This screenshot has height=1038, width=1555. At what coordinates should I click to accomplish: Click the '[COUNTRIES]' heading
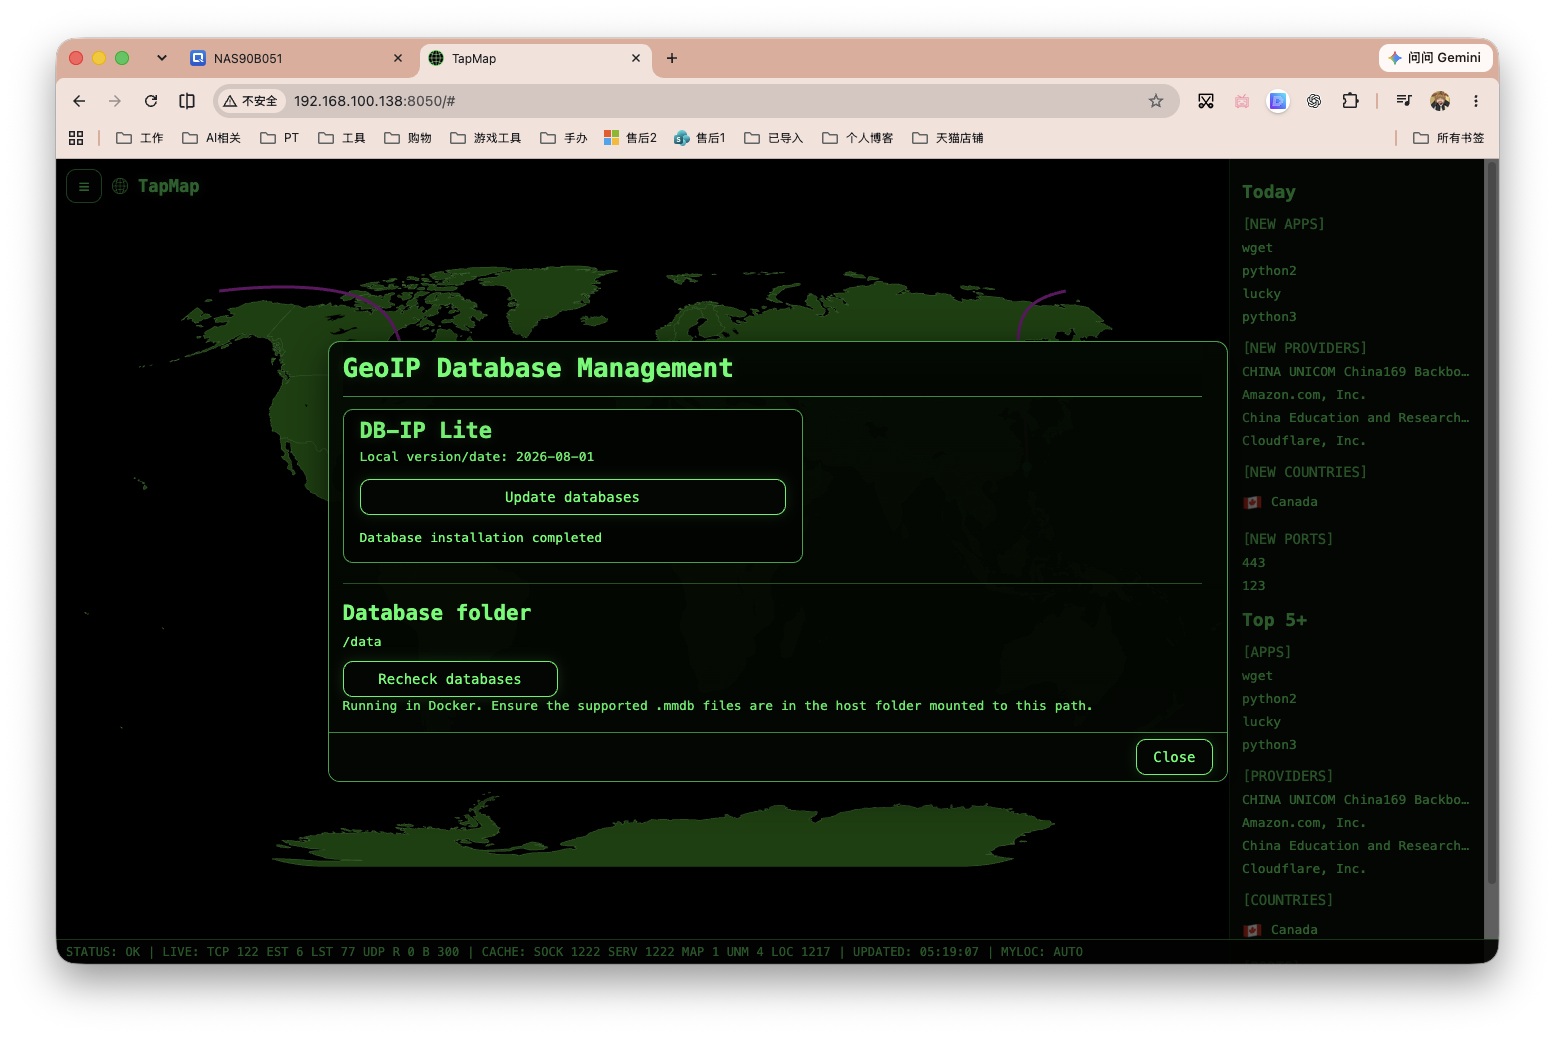coord(1288,900)
